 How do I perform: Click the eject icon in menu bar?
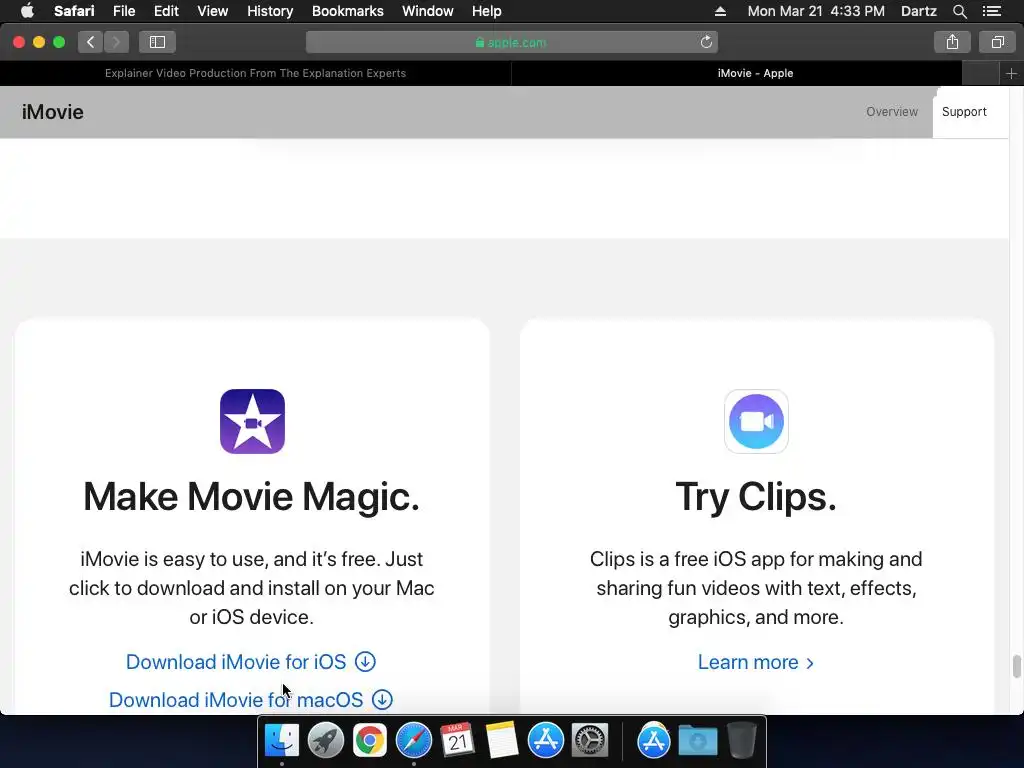tap(720, 11)
